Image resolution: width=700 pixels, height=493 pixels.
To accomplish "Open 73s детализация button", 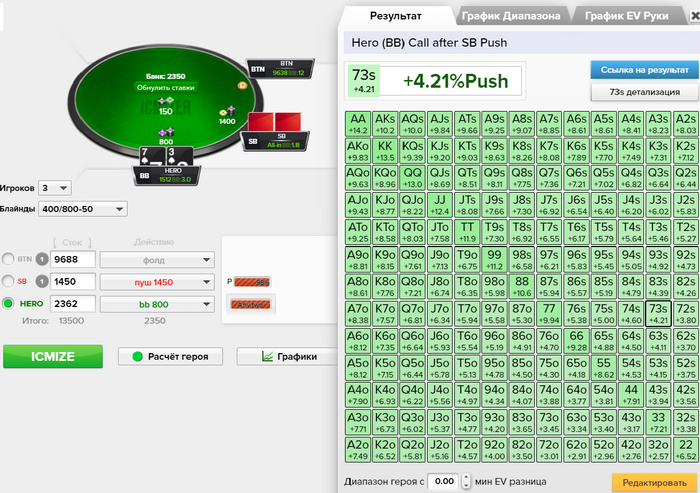I will pyautogui.click(x=644, y=92).
